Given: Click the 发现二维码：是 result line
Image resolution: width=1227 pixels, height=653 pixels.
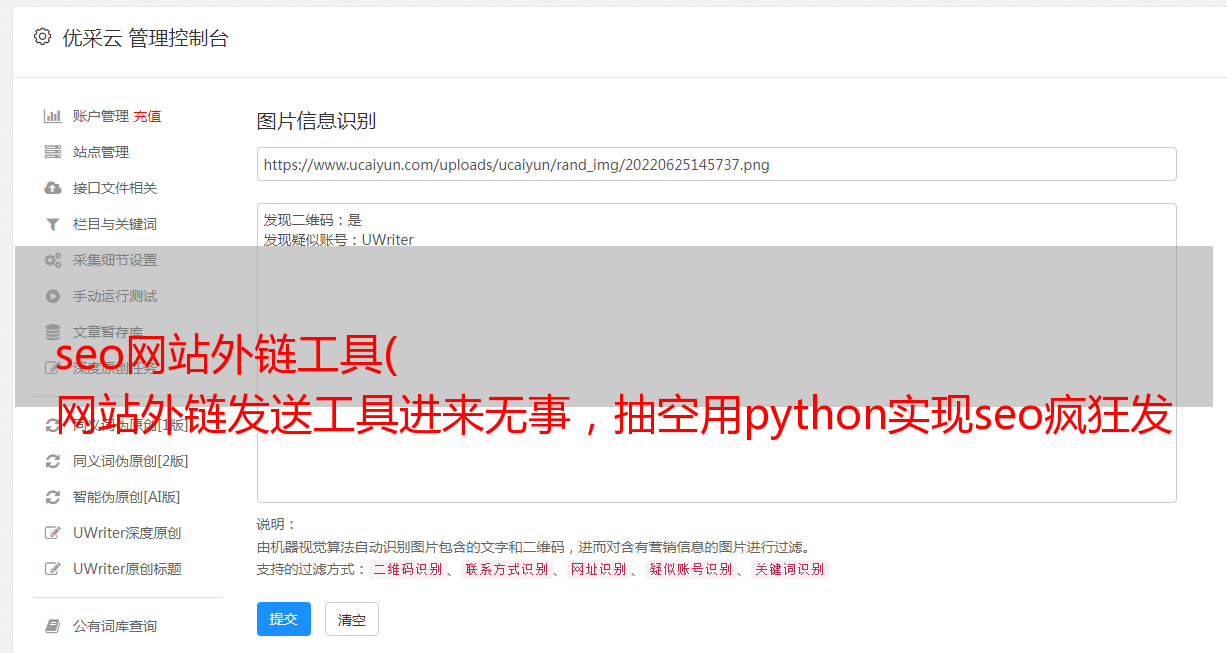Looking at the screenshot, I should [x=313, y=220].
